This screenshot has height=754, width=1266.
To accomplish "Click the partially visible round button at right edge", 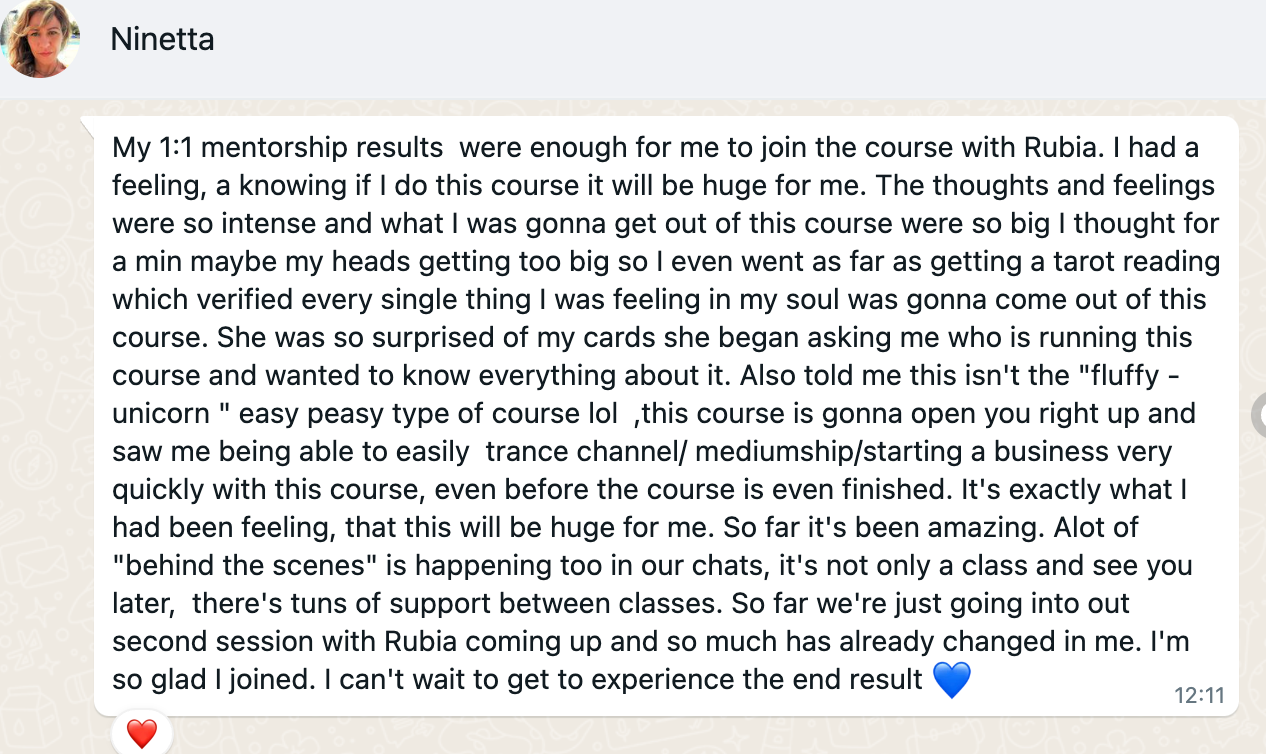I will click(x=1259, y=414).
